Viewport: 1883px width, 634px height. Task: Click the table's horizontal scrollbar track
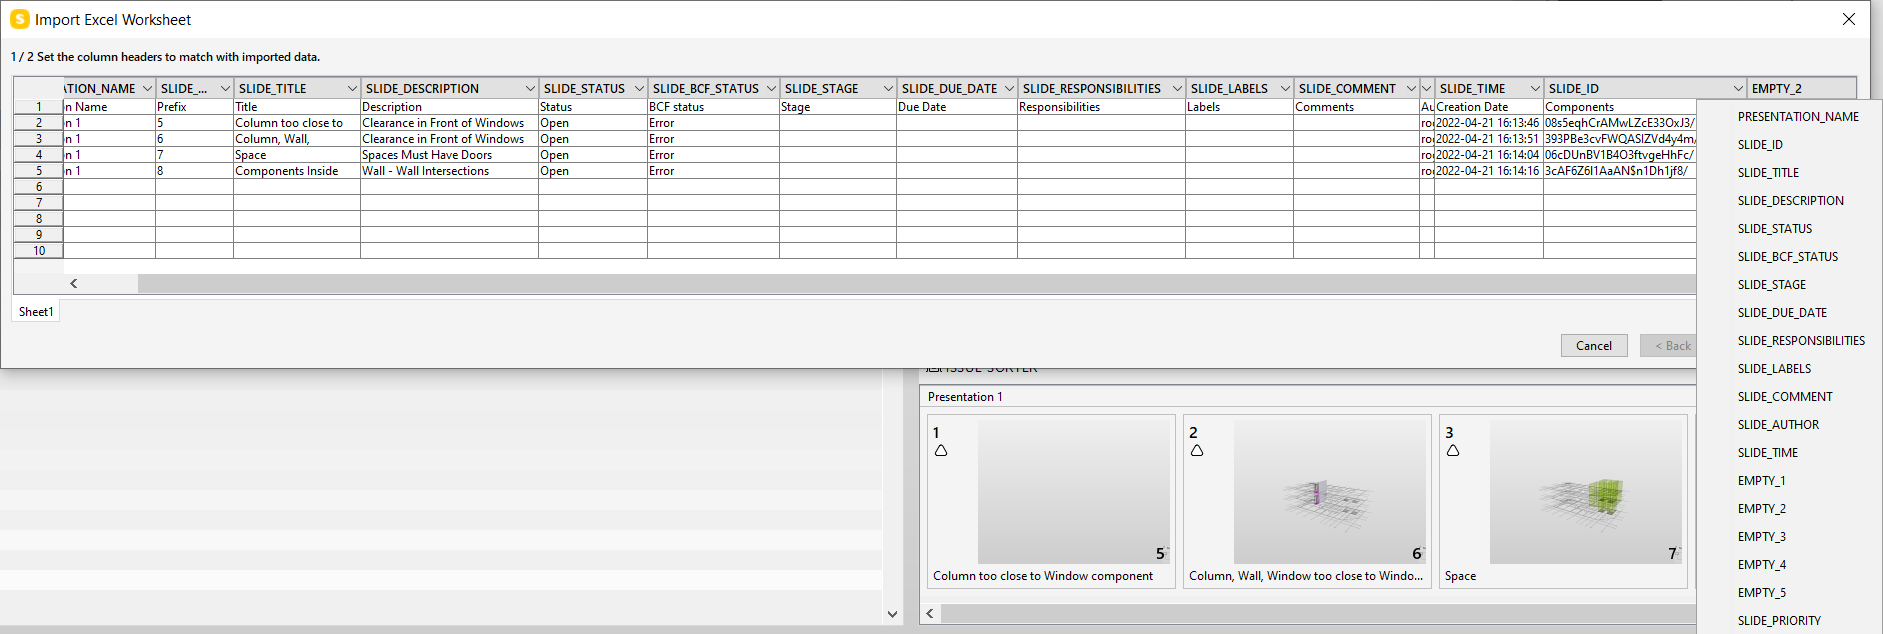[916, 284]
